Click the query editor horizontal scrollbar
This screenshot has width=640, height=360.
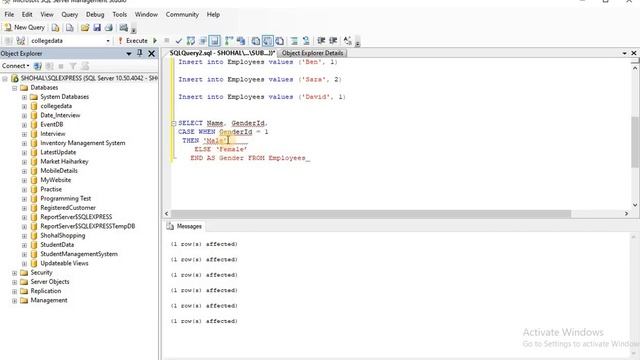pos(371,214)
